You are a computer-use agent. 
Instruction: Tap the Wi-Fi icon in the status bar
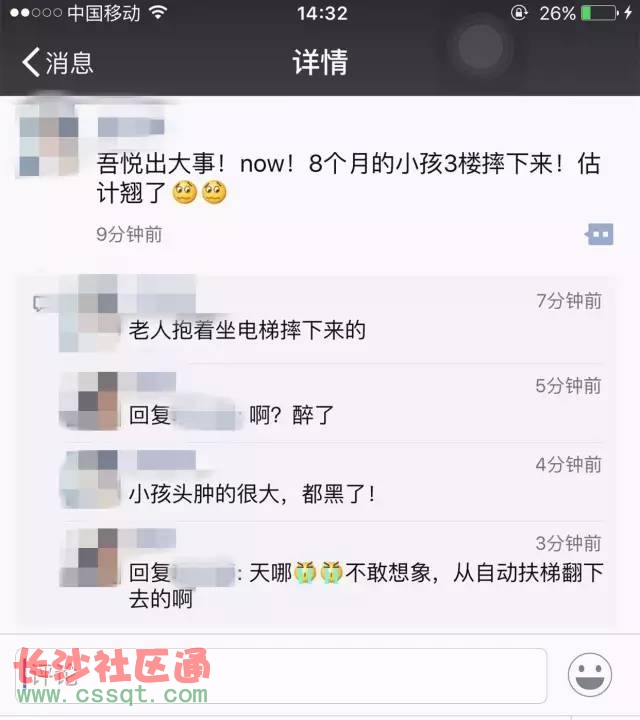tap(157, 13)
